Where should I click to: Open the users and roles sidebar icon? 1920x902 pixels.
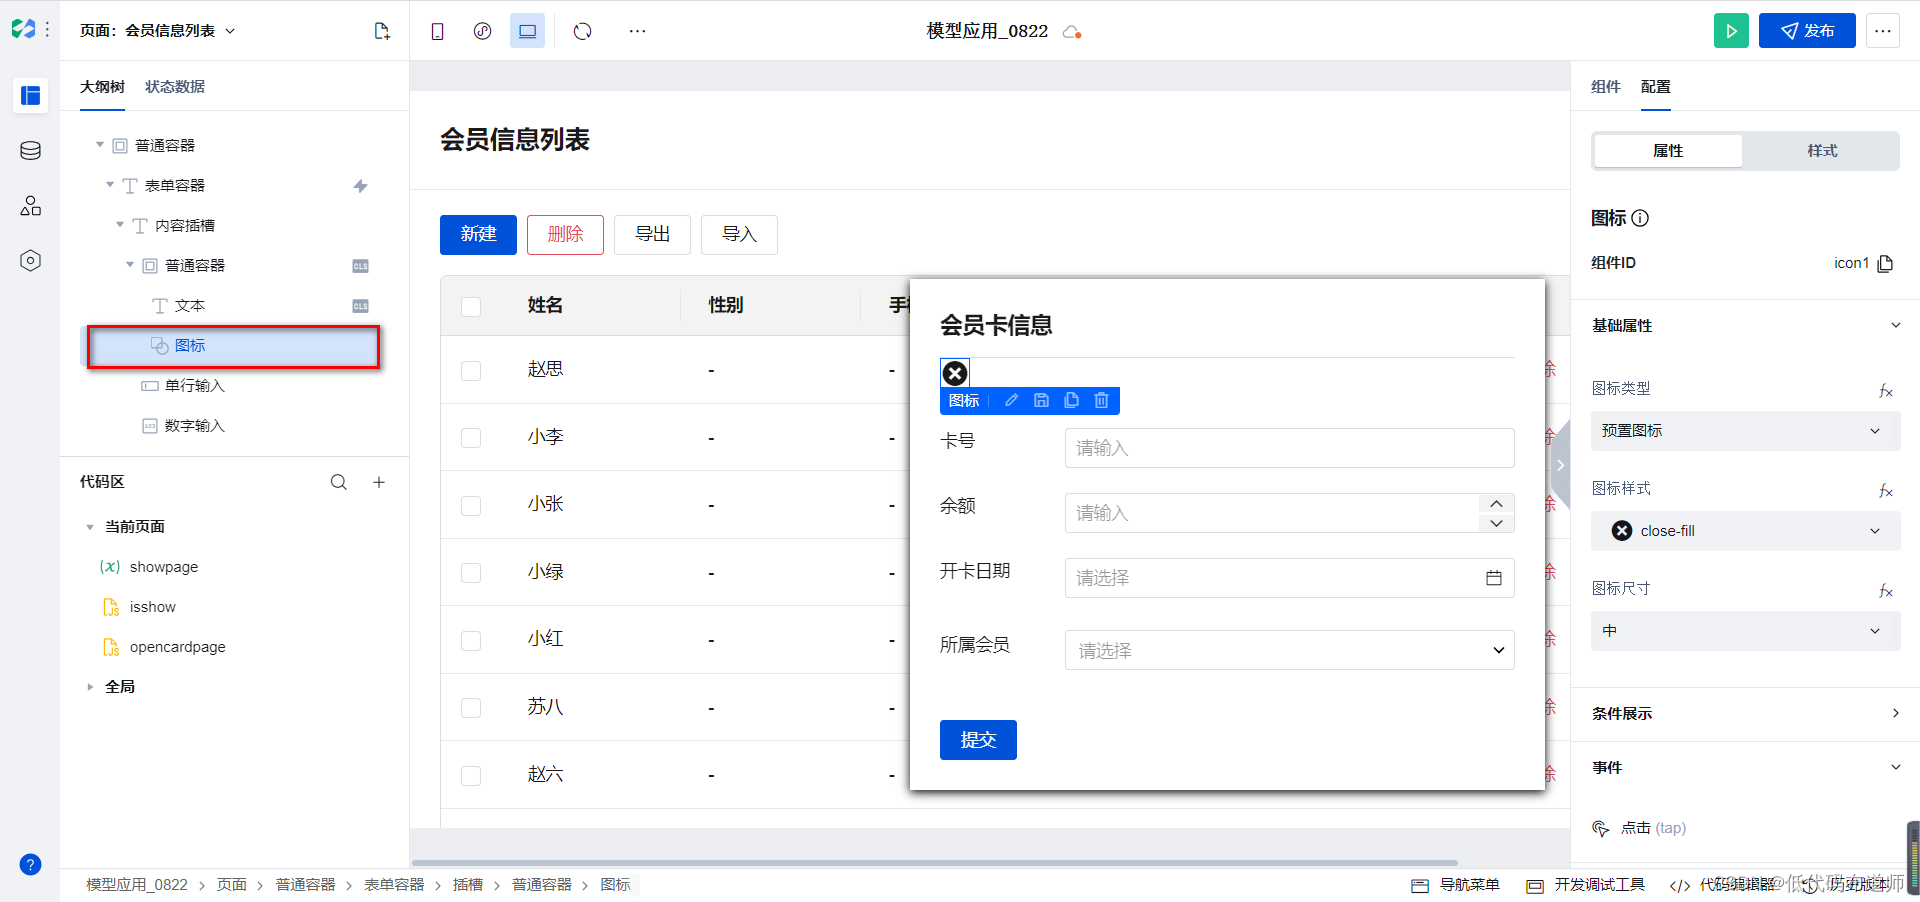[x=31, y=206]
